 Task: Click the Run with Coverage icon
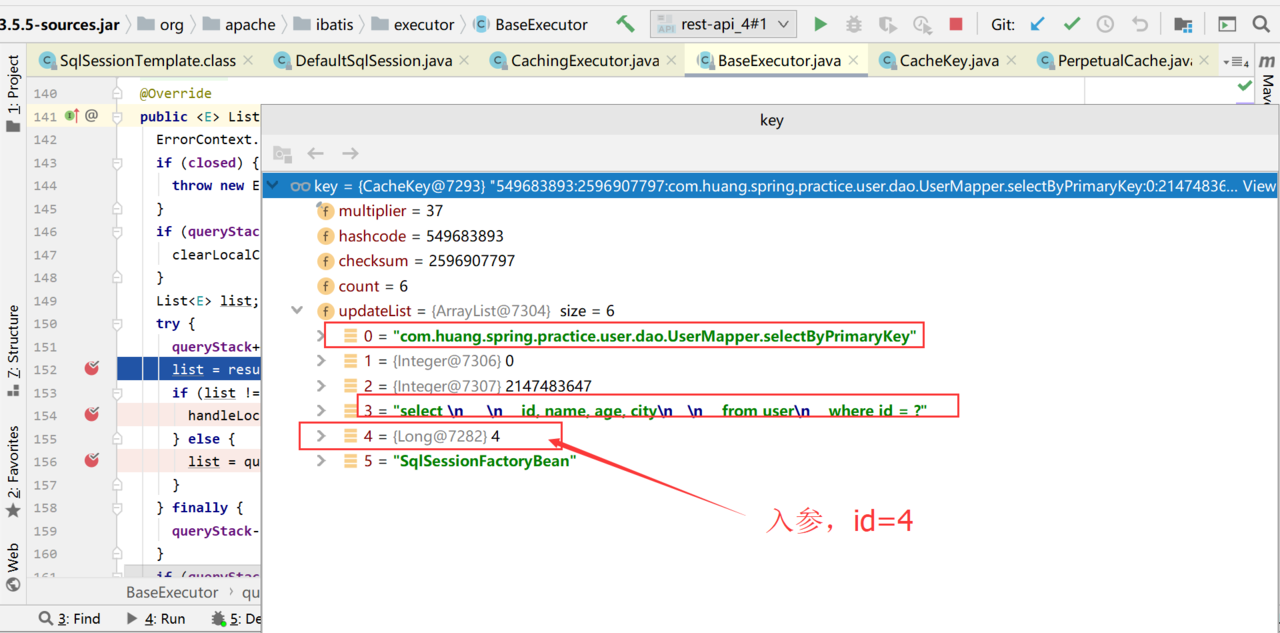pos(887,24)
